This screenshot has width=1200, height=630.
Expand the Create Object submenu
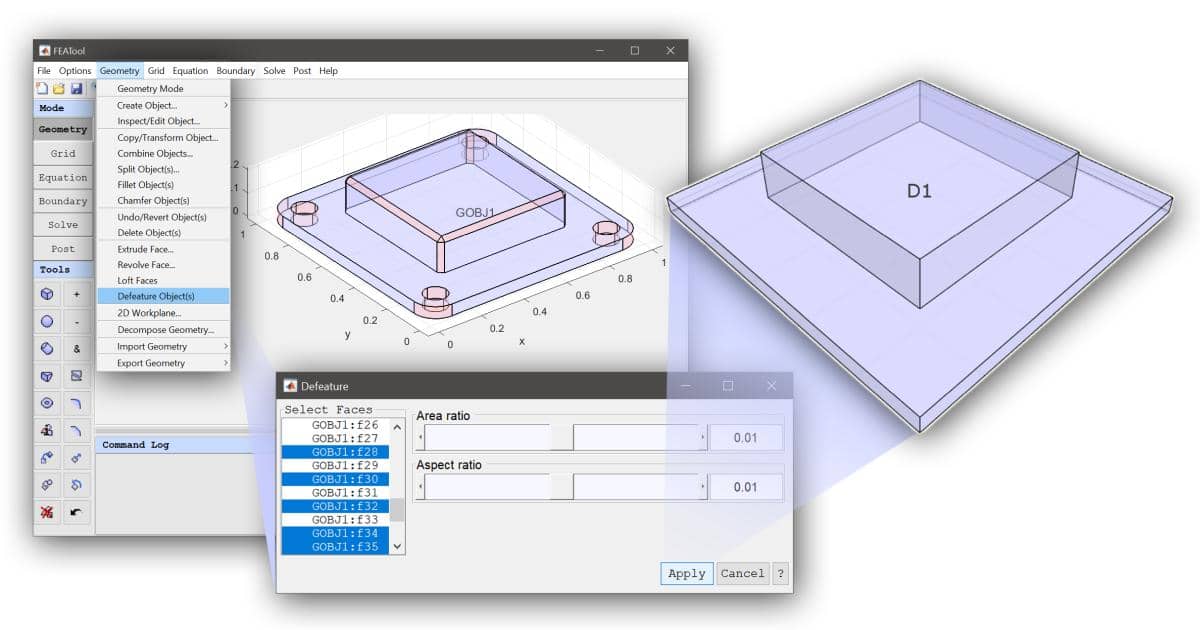click(x=164, y=105)
